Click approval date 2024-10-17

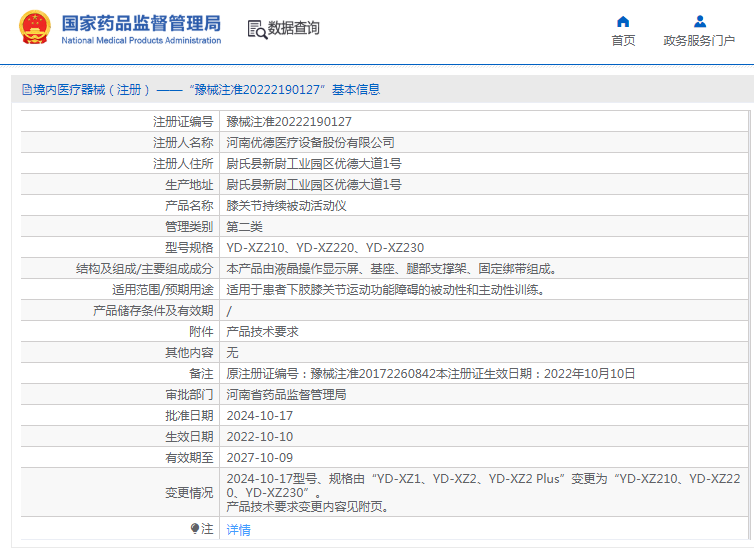point(260,416)
